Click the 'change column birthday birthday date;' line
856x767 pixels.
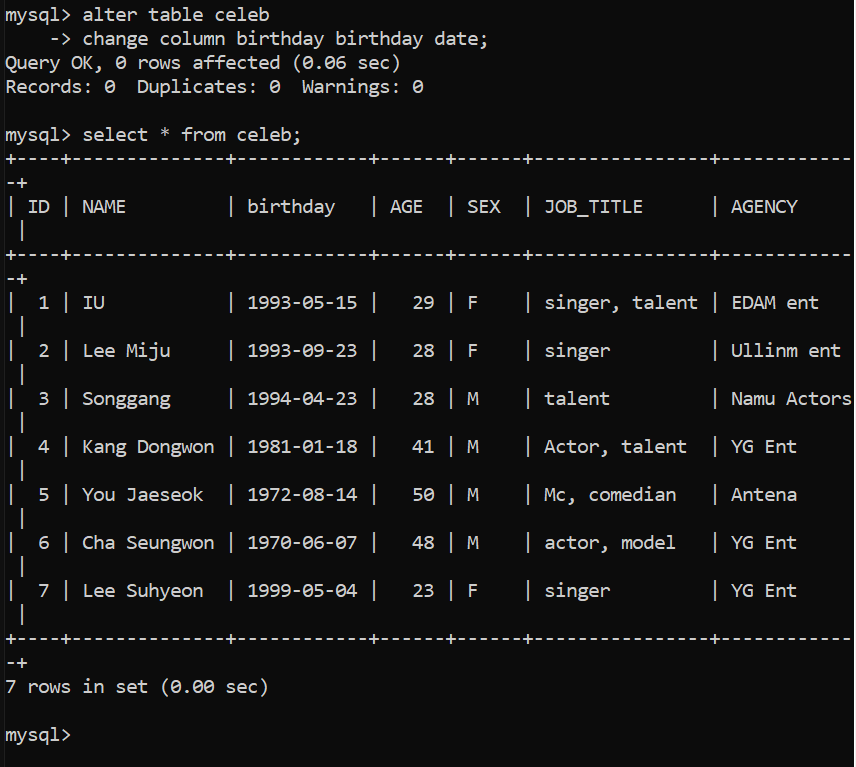coord(285,39)
